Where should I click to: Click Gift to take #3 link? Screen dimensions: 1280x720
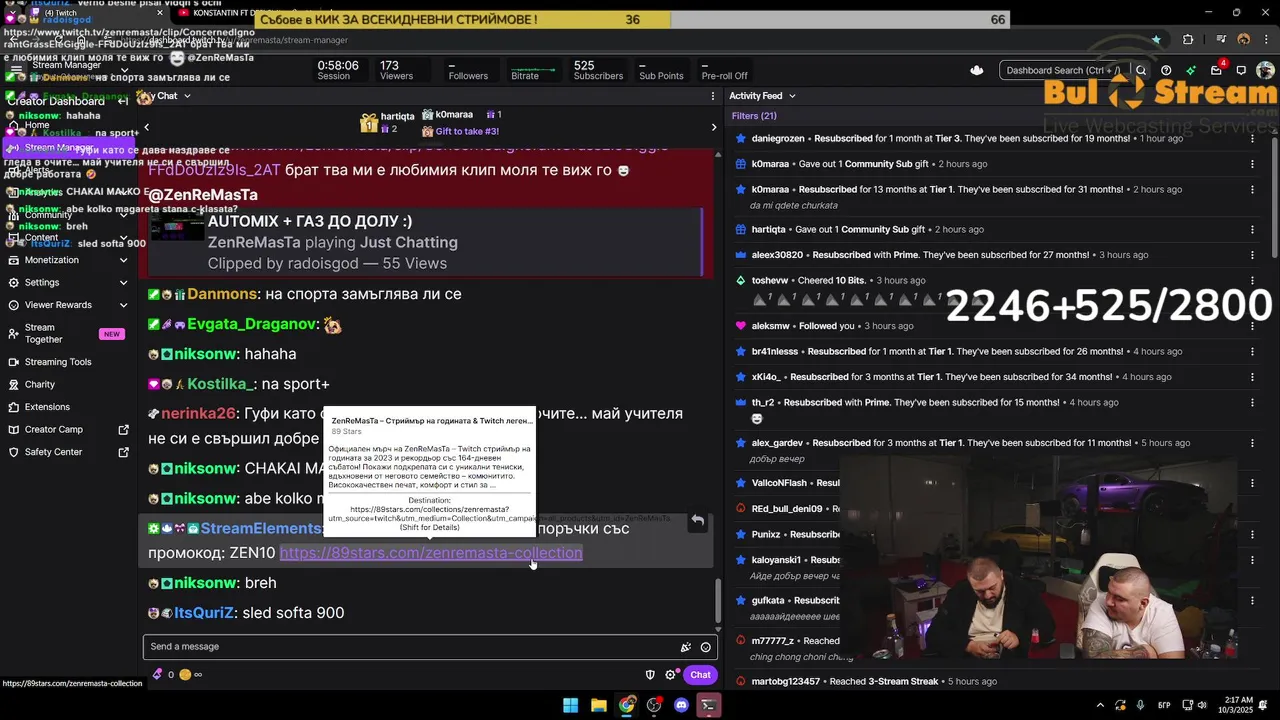tap(467, 131)
